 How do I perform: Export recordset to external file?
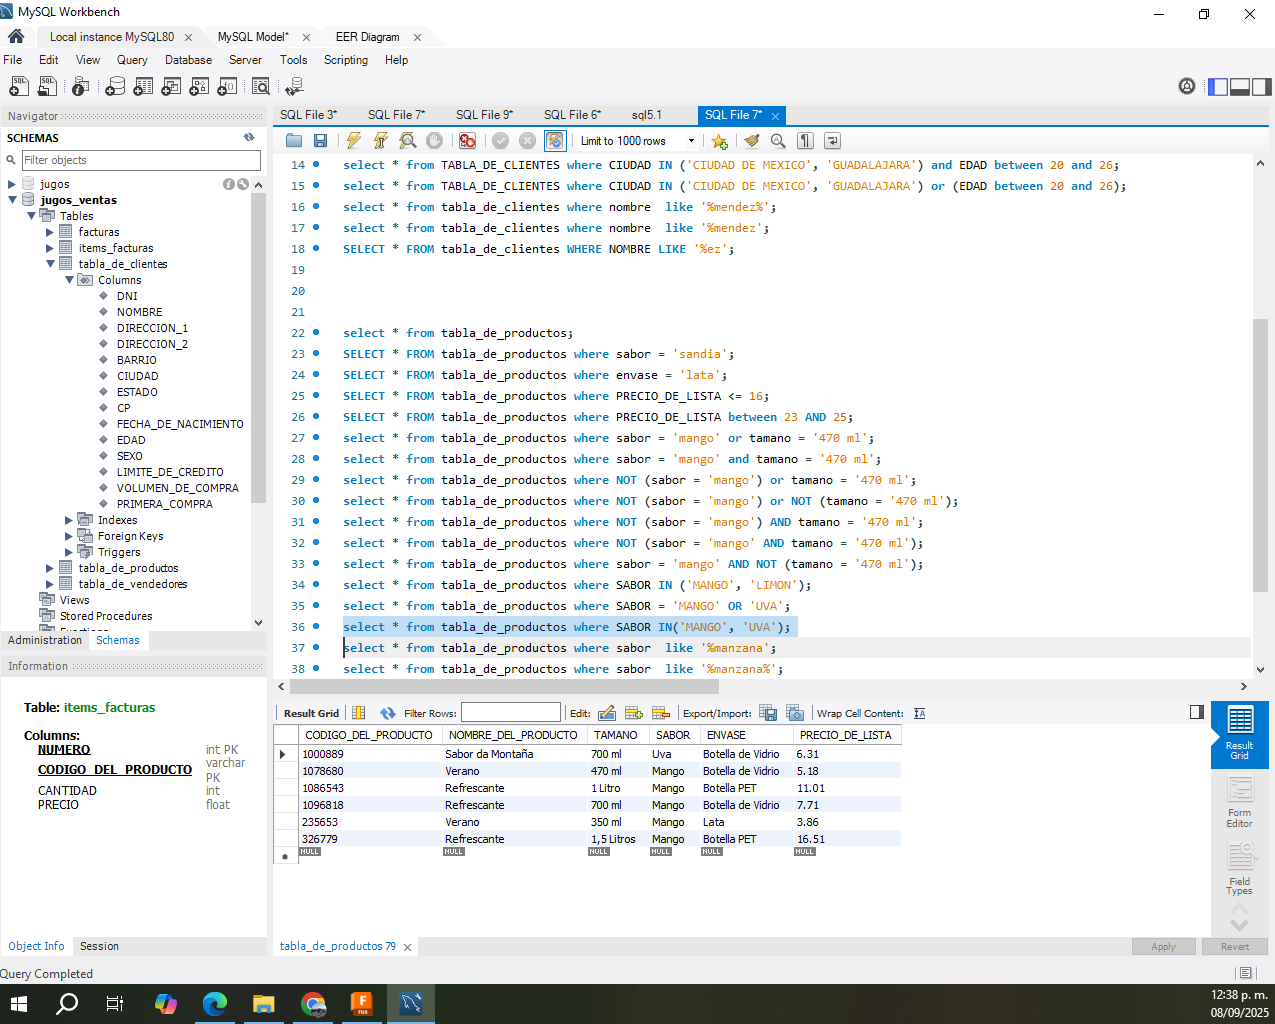coord(768,713)
